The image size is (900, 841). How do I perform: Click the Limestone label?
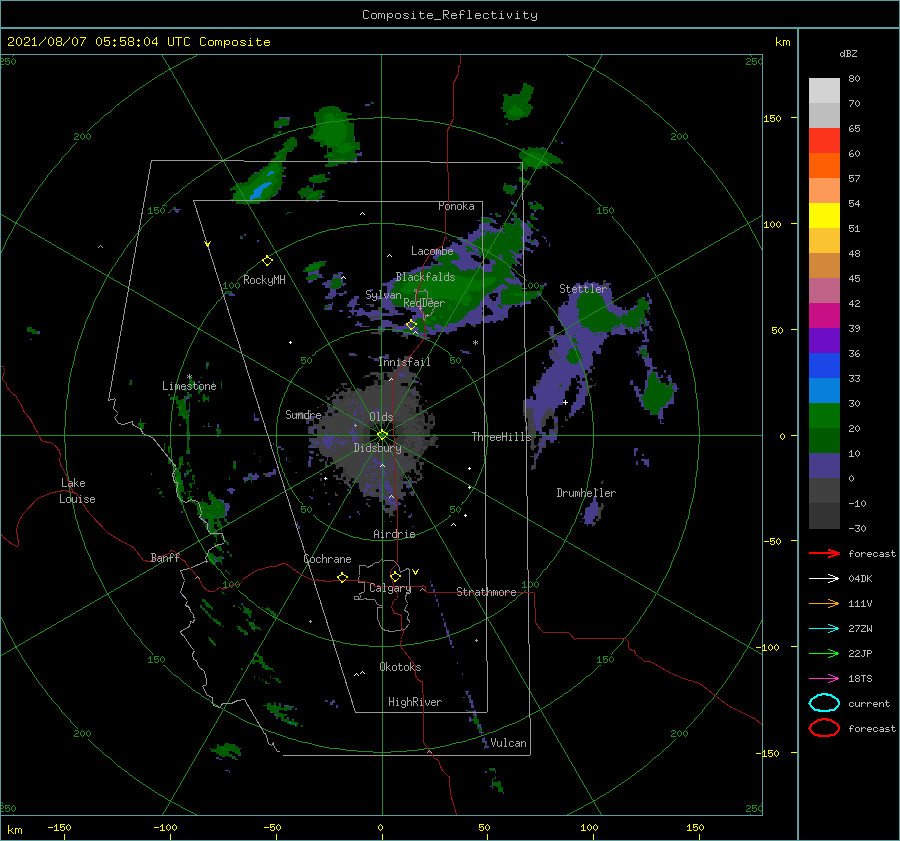(189, 386)
